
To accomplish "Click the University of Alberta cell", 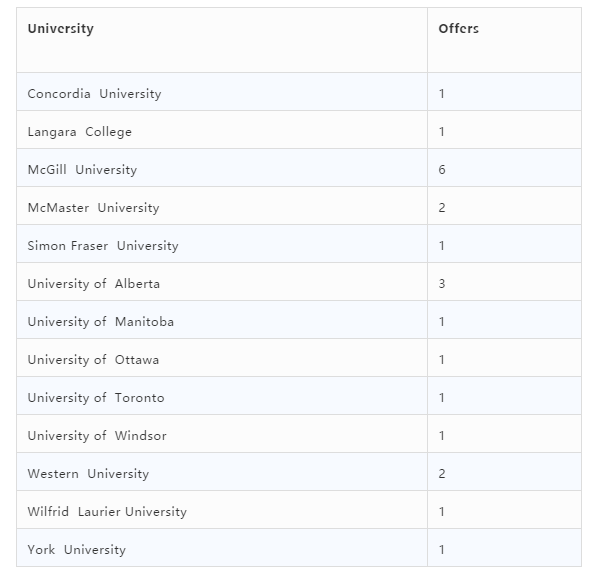I will tap(222, 282).
